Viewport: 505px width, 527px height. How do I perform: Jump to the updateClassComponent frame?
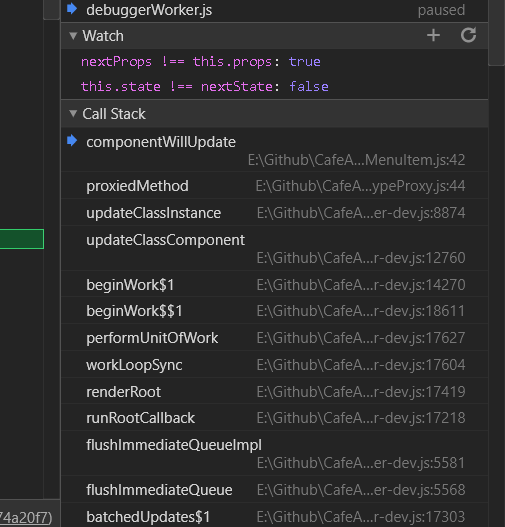[x=275, y=248]
